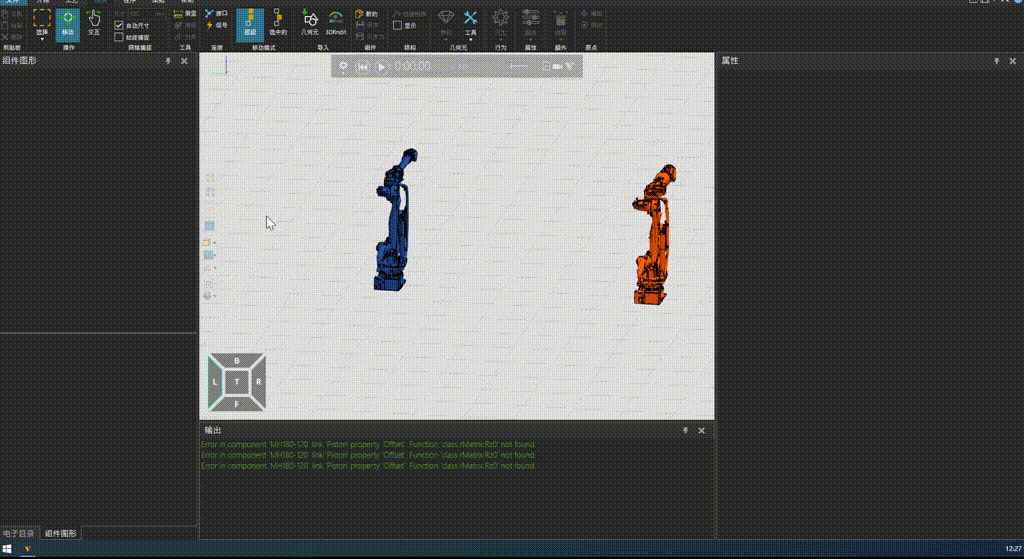Select 层级 (Hierarchy) move mode

coord(250,24)
